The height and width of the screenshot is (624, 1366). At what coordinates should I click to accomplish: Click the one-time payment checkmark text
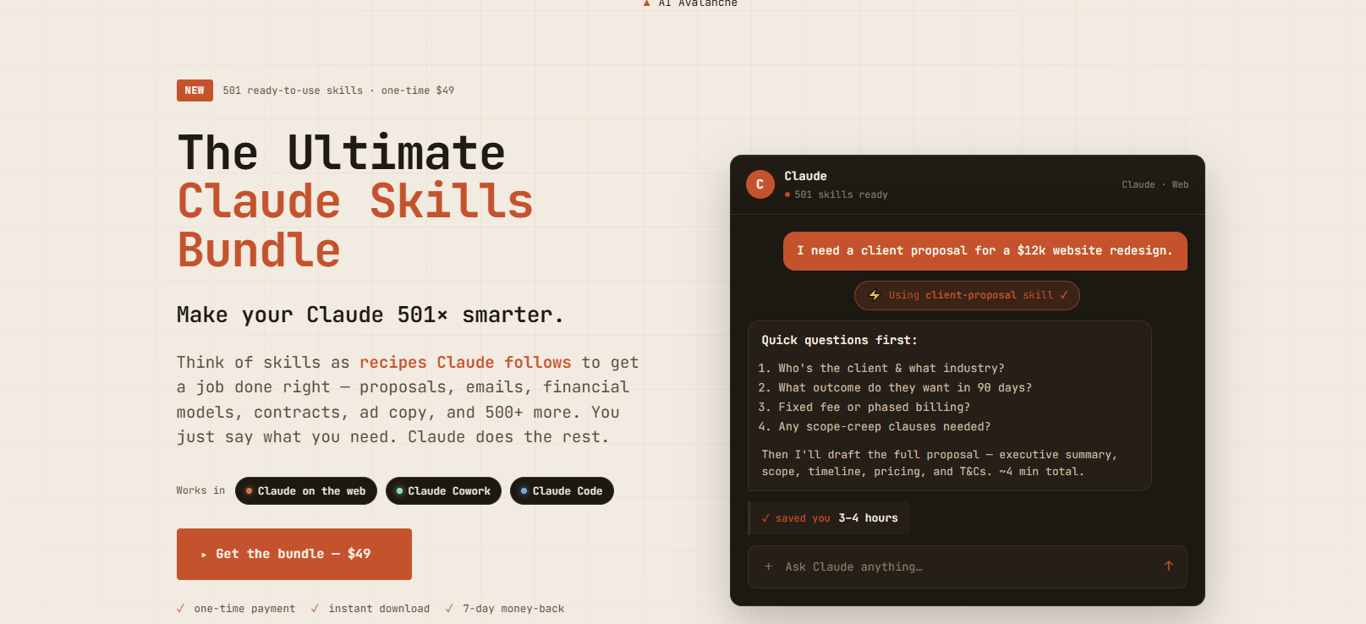click(236, 609)
